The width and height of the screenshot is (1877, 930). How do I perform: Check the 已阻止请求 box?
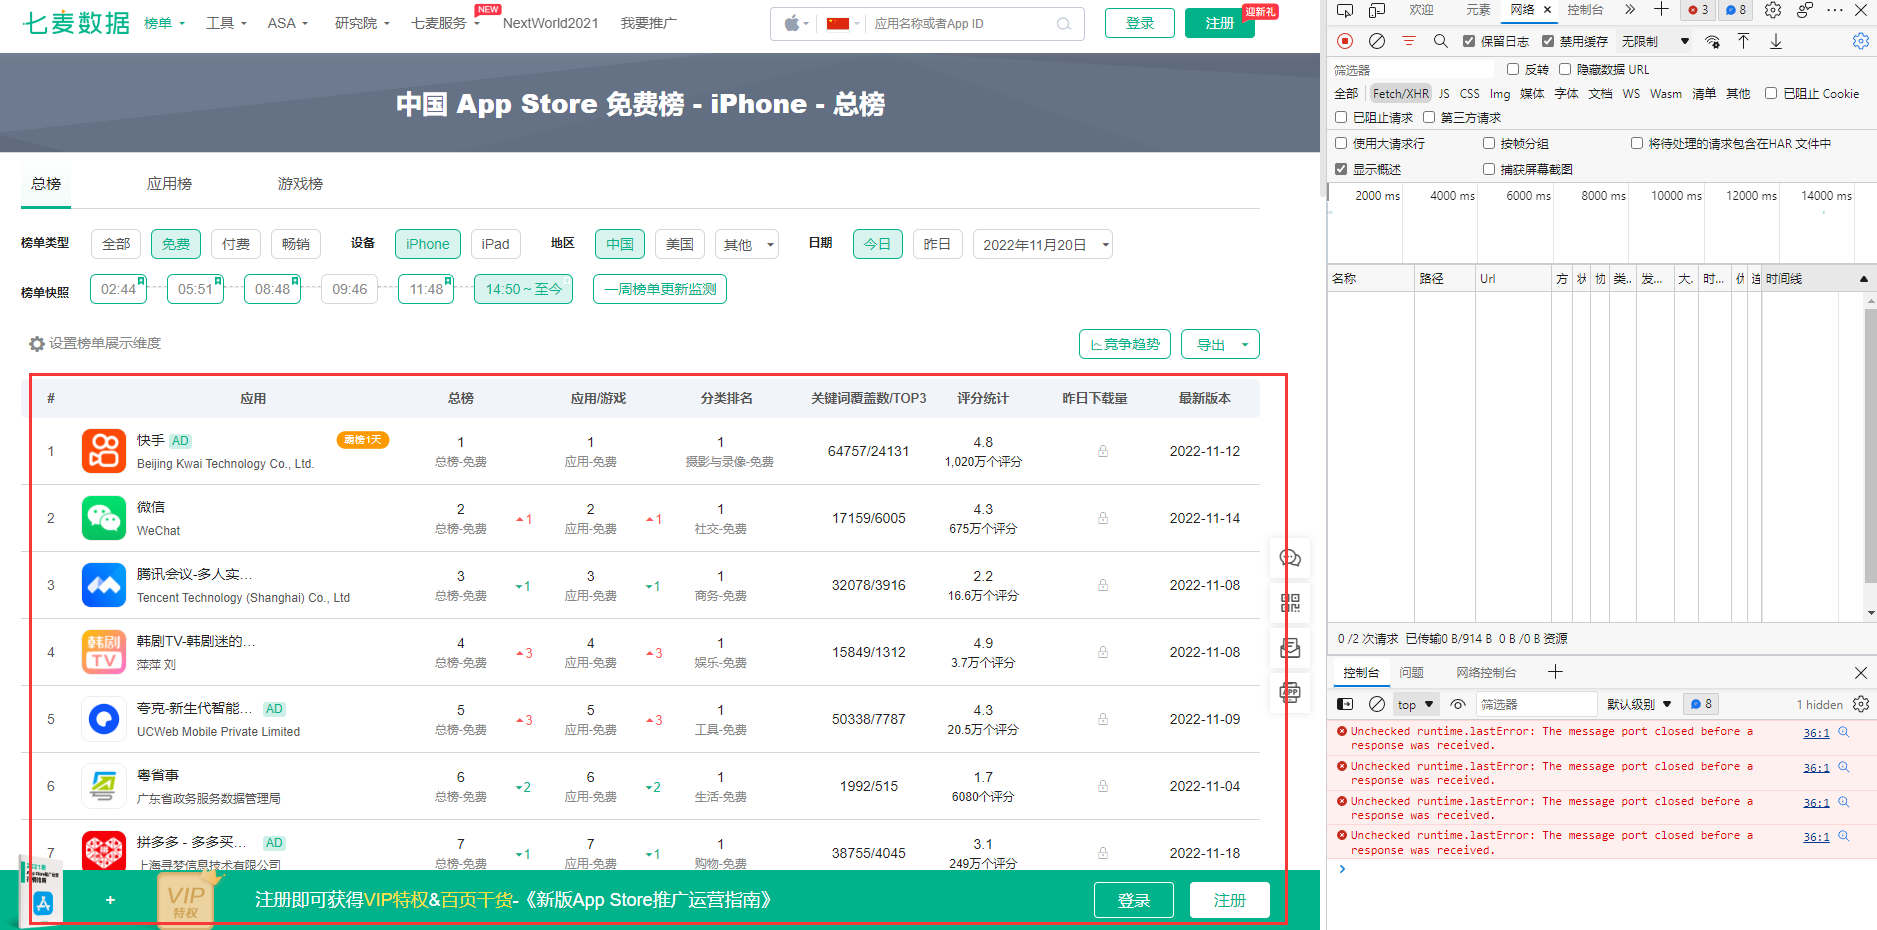tap(1341, 117)
